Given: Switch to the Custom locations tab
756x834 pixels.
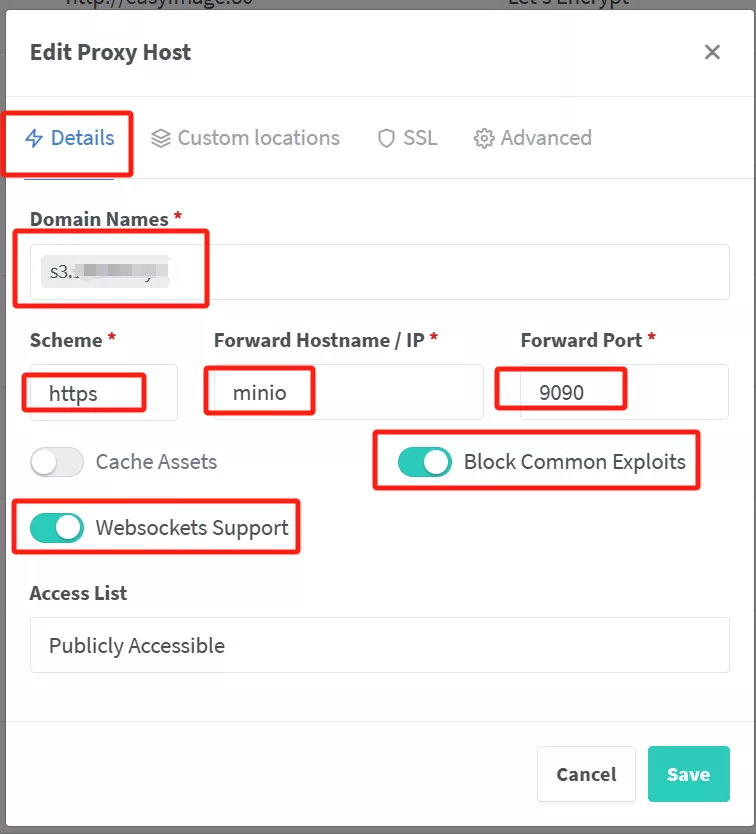Looking at the screenshot, I should [x=258, y=138].
